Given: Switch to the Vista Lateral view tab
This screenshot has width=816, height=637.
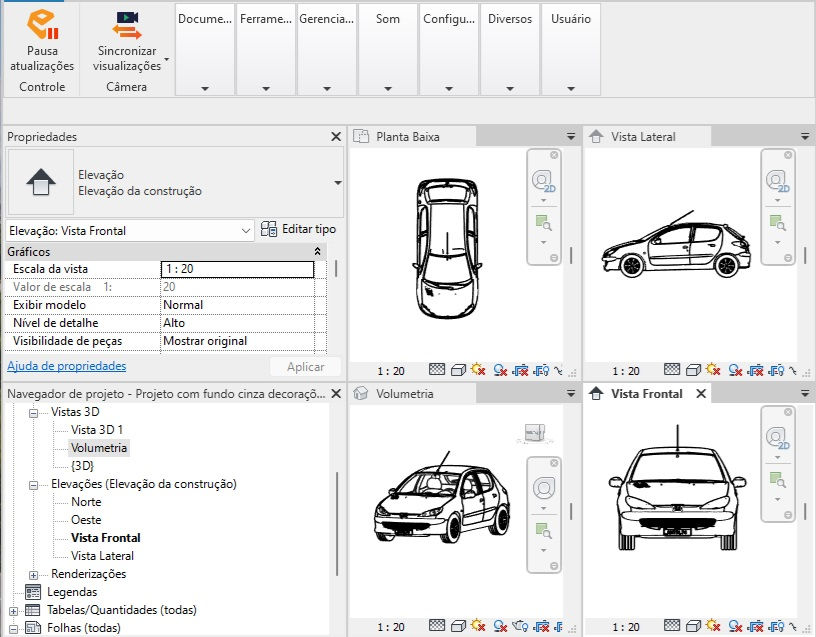Looking at the screenshot, I should (643, 137).
